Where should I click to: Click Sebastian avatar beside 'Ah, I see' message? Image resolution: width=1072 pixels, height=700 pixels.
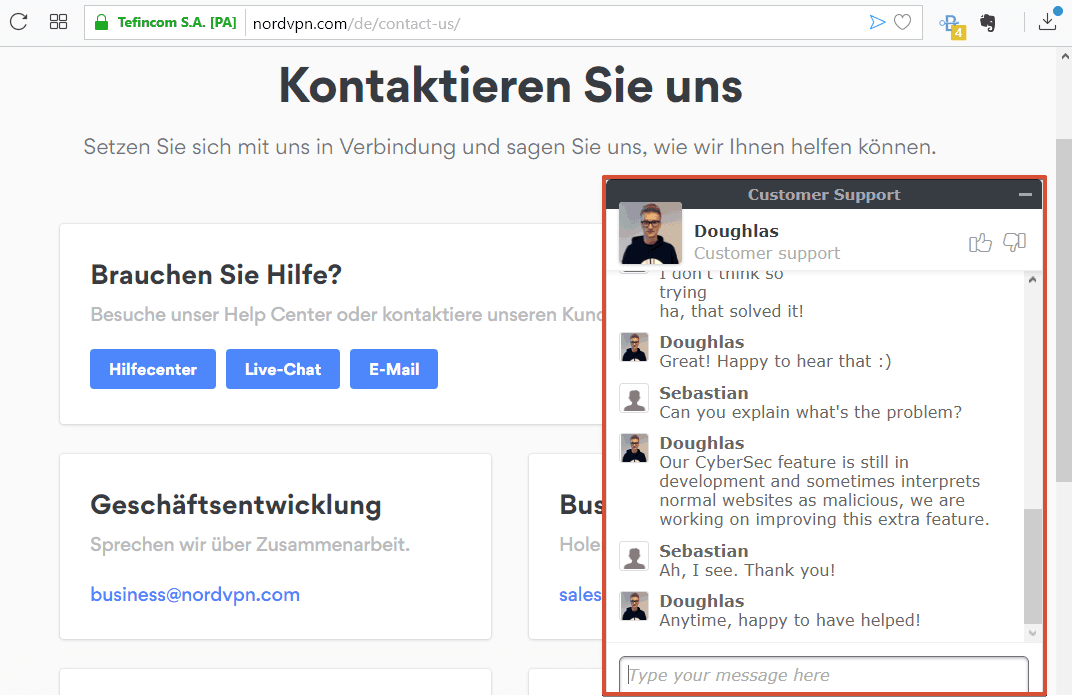[x=634, y=556]
